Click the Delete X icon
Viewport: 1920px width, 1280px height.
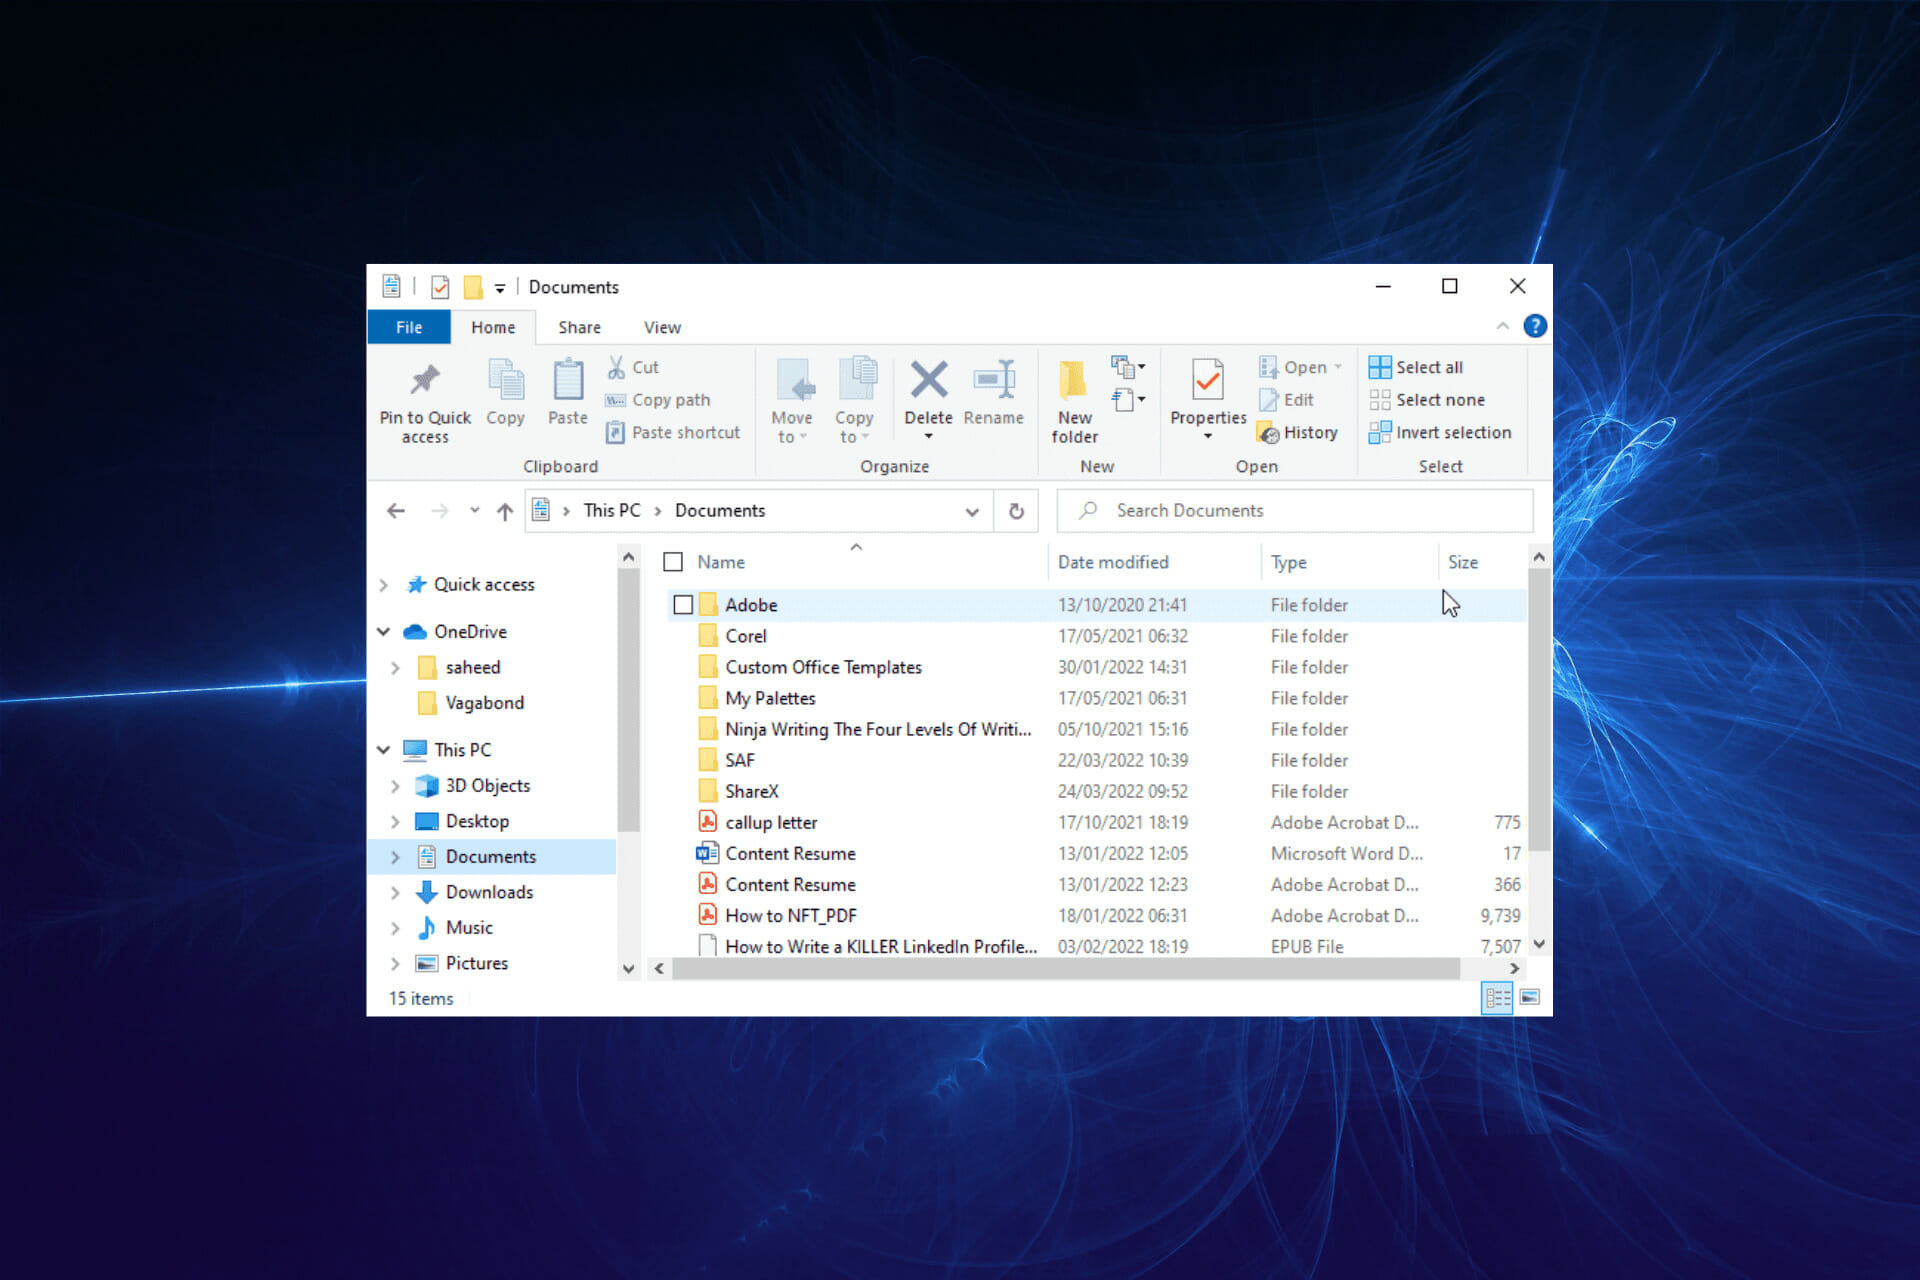[928, 380]
